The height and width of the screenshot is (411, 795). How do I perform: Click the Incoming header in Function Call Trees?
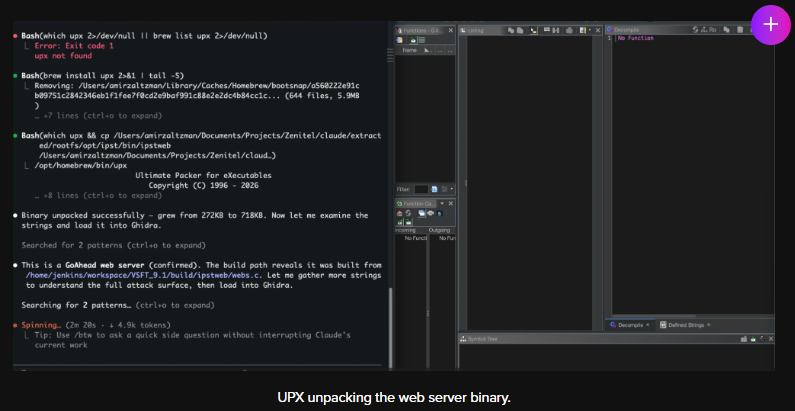tap(406, 230)
